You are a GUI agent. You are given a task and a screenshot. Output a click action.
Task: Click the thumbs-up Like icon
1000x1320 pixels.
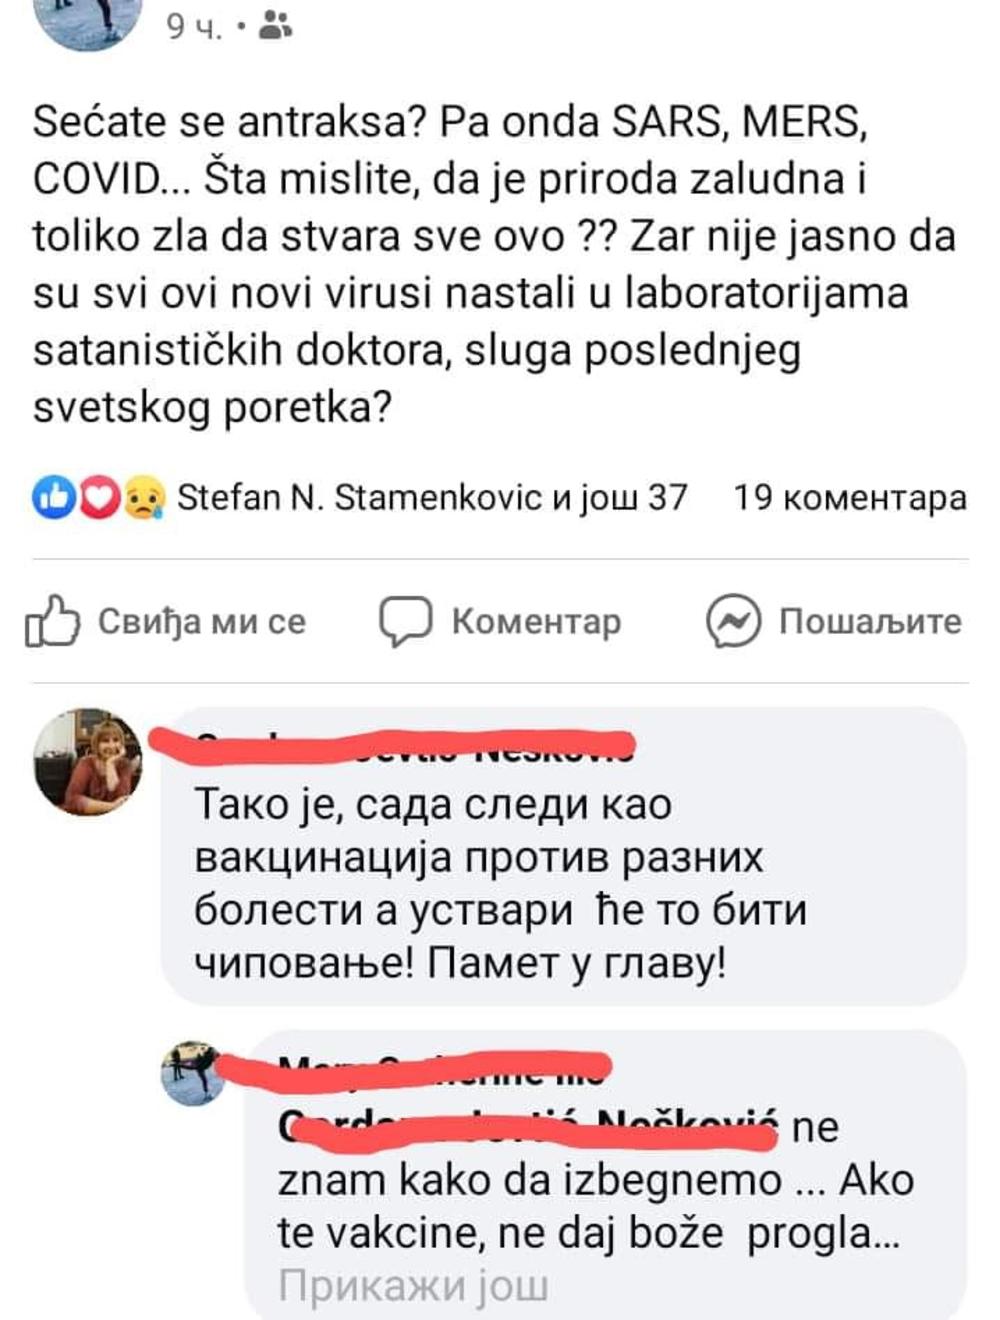[52, 621]
